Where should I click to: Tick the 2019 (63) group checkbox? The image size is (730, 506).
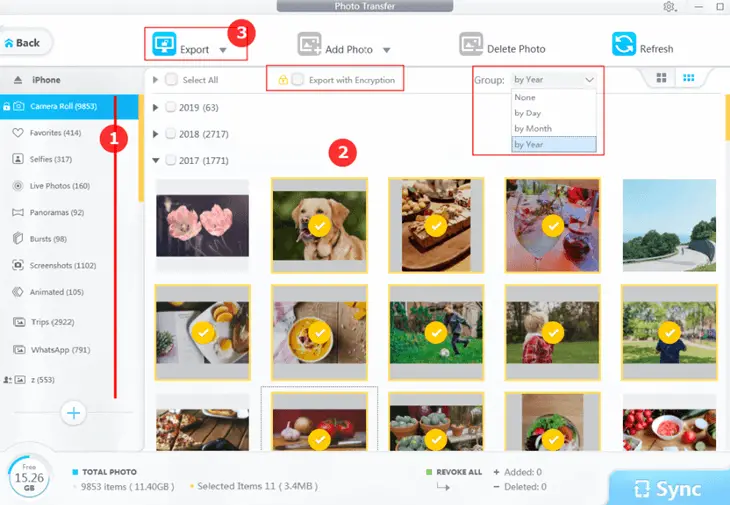[171, 107]
